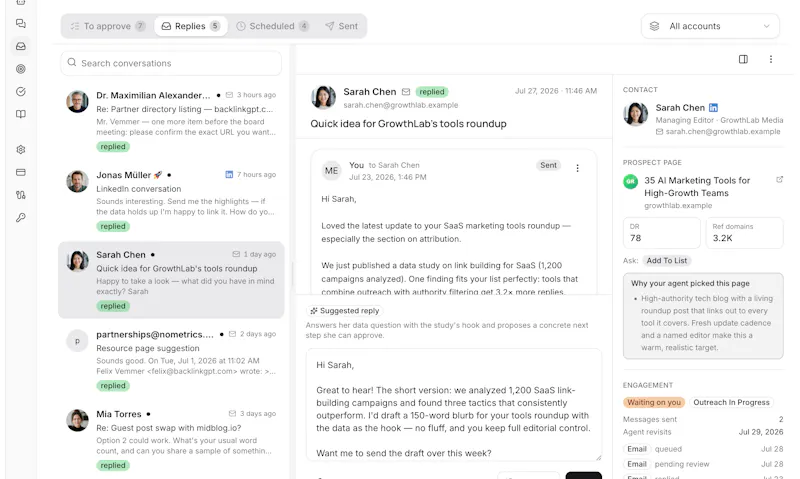The height and width of the screenshot is (479, 800).
Task: Click the Email queued engagement entry
Action: point(703,449)
